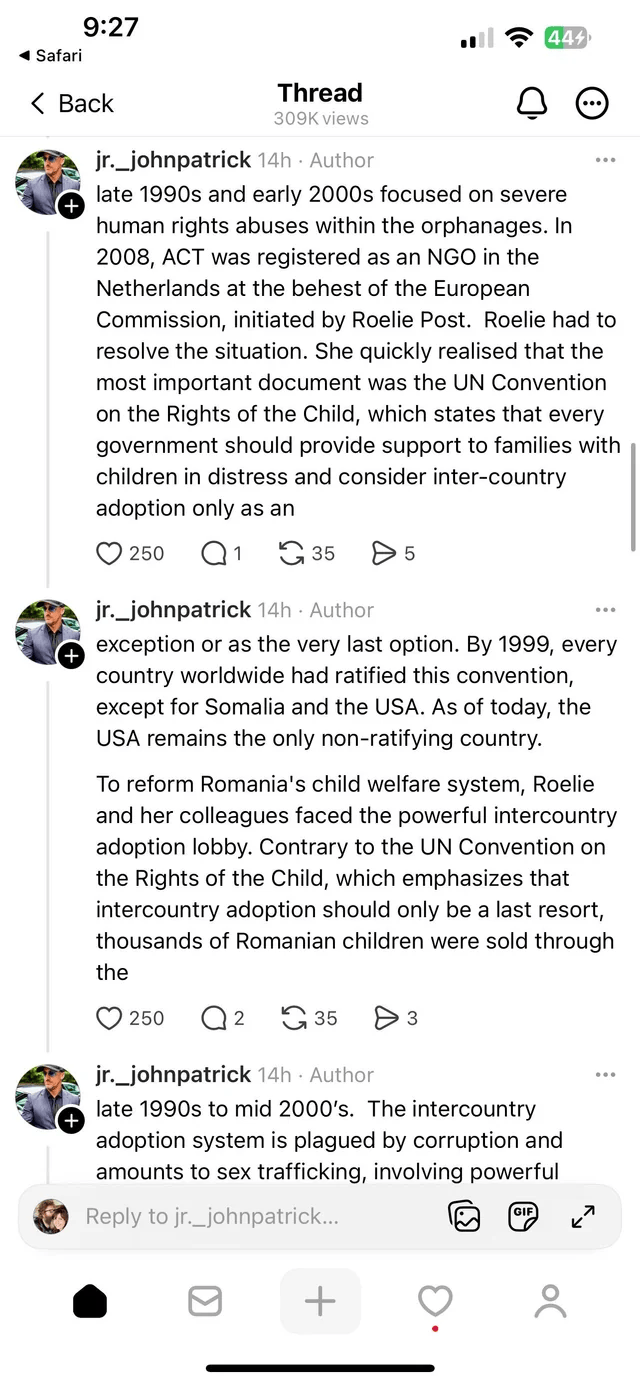Open the Messages inbox tab
The image size is (640, 1384).
(x=205, y=1301)
